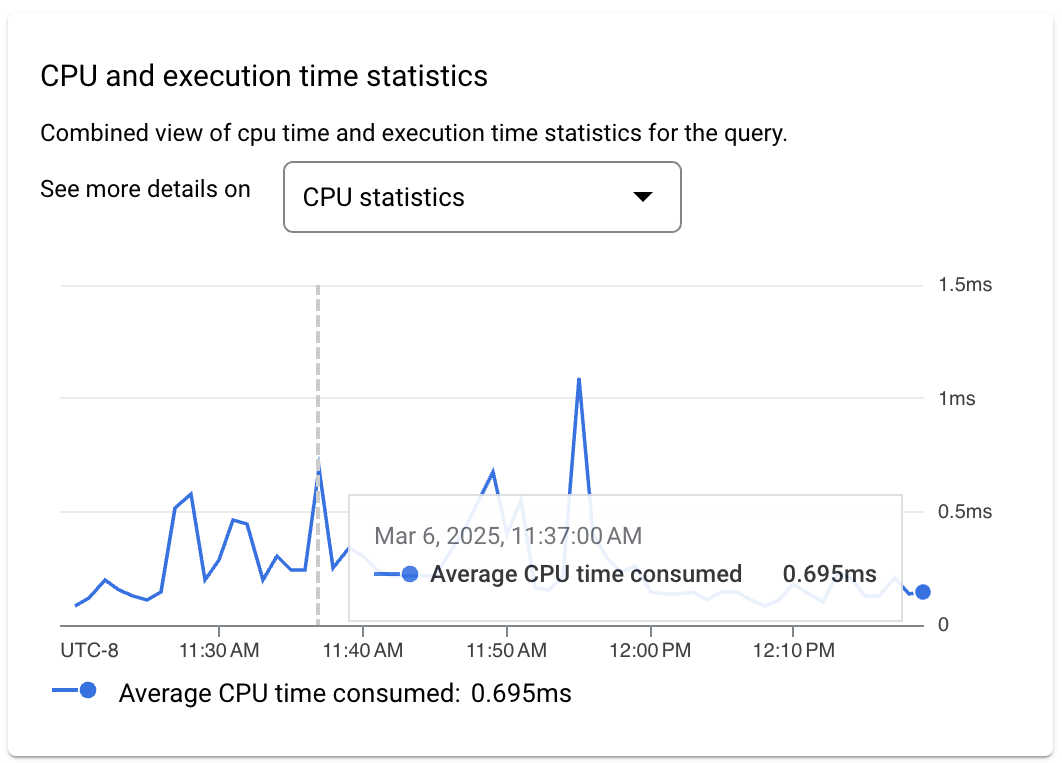Click the first data point at chart start
The image size is (1062, 763).
(x=75, y=604)
